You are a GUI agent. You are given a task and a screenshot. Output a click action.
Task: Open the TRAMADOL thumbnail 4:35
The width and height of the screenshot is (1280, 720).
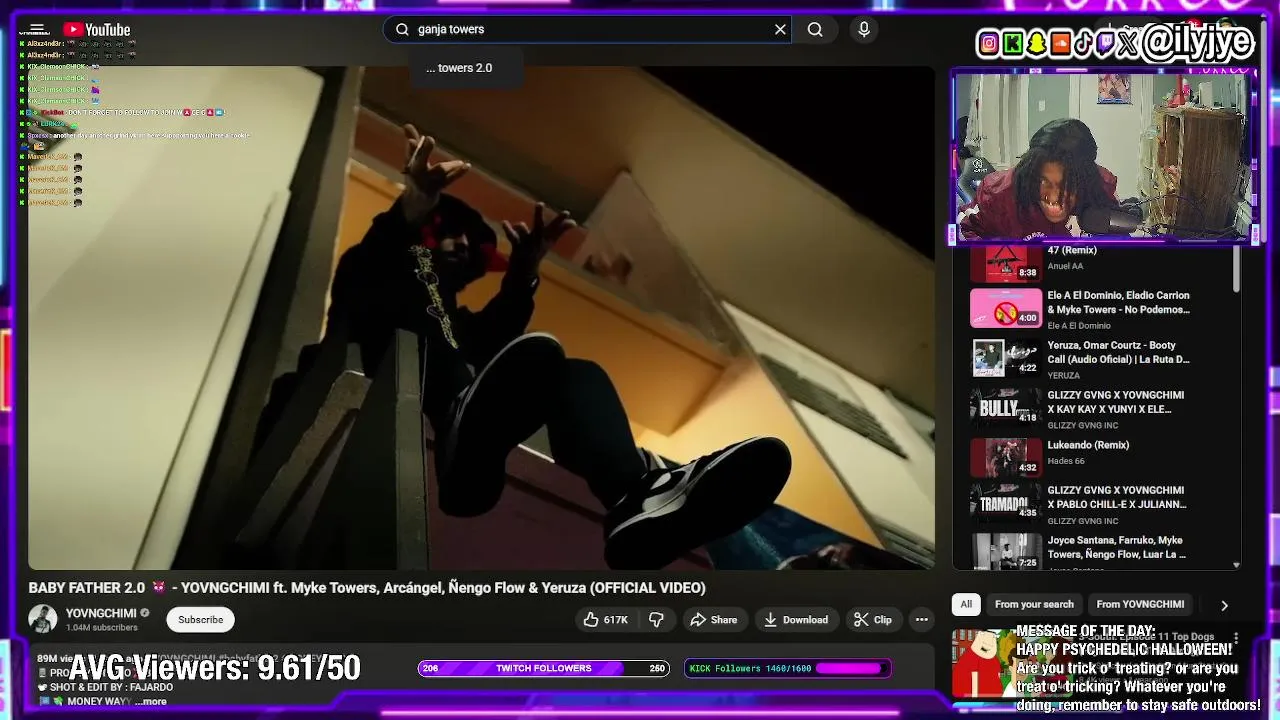point(1006,503)
